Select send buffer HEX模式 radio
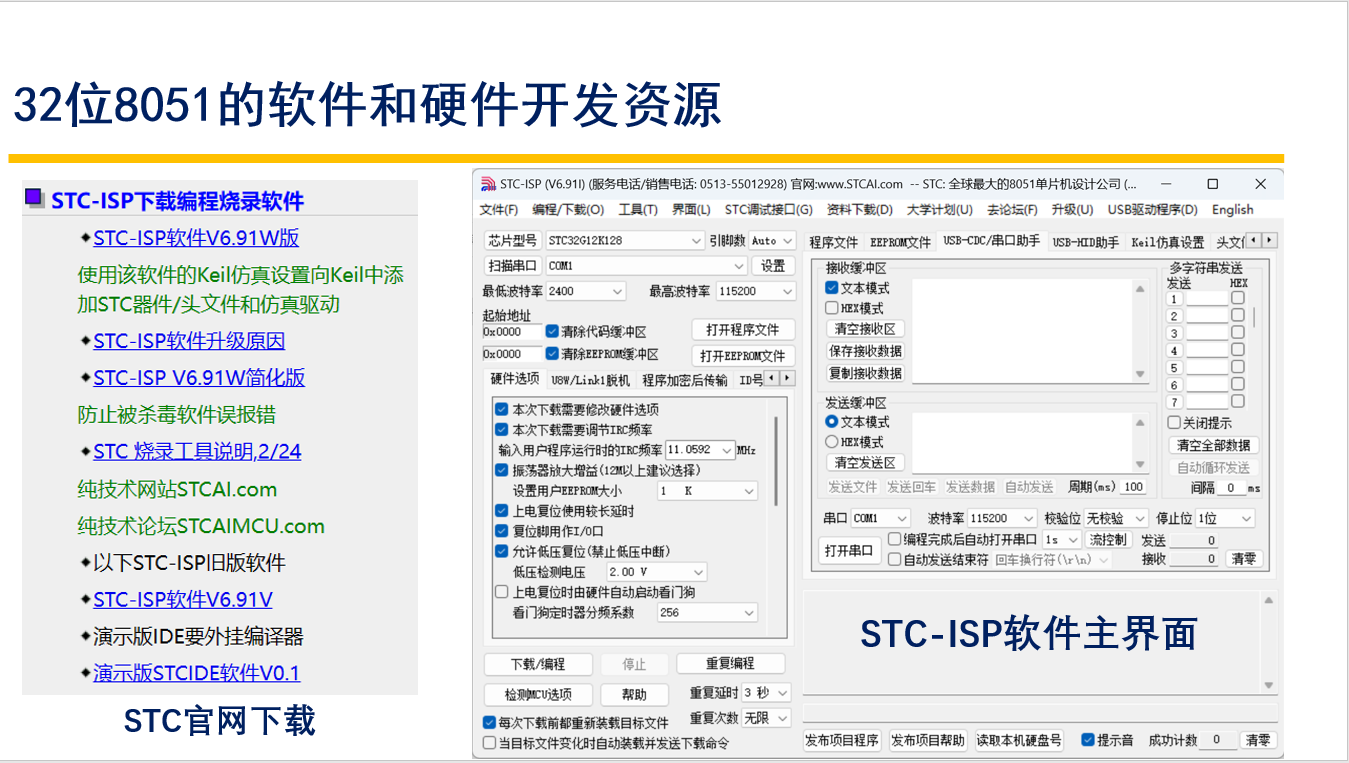Screen dimensions: 1349x763 click(832, 442)
